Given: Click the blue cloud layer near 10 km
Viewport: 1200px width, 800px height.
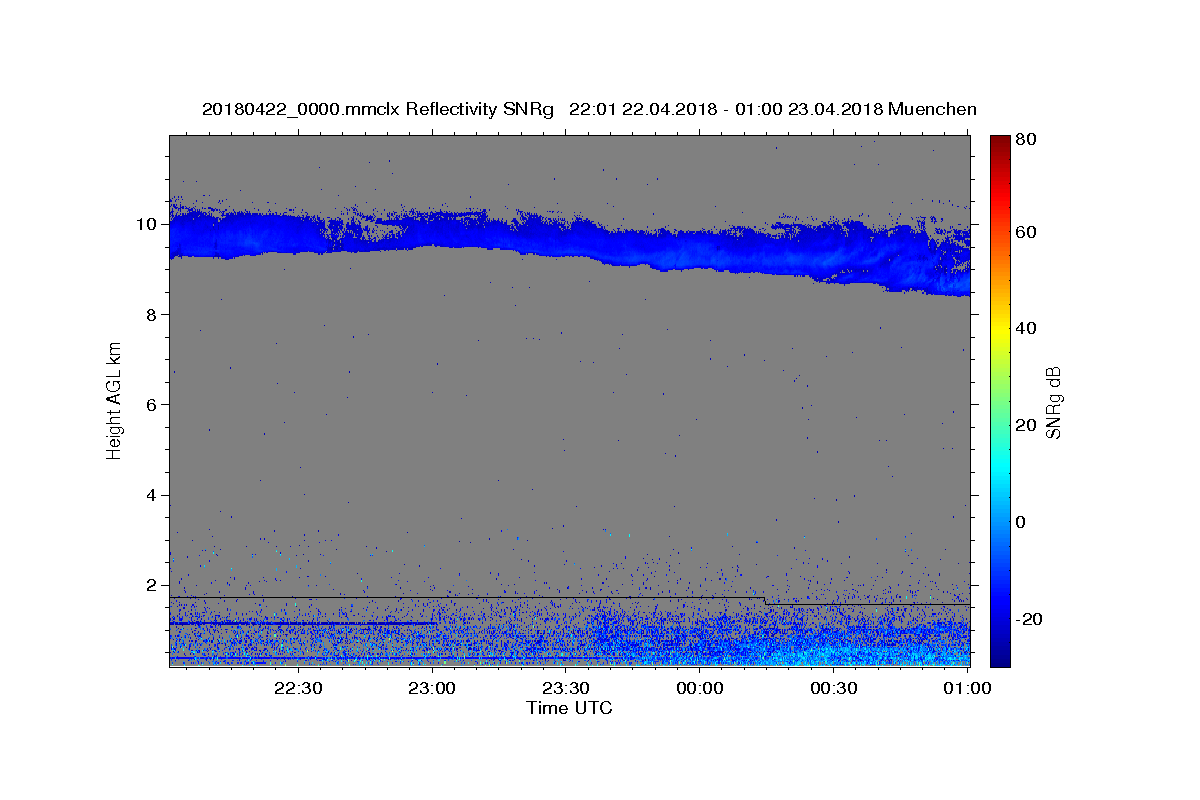Looking at the screenshot, I should click(570, 245).
